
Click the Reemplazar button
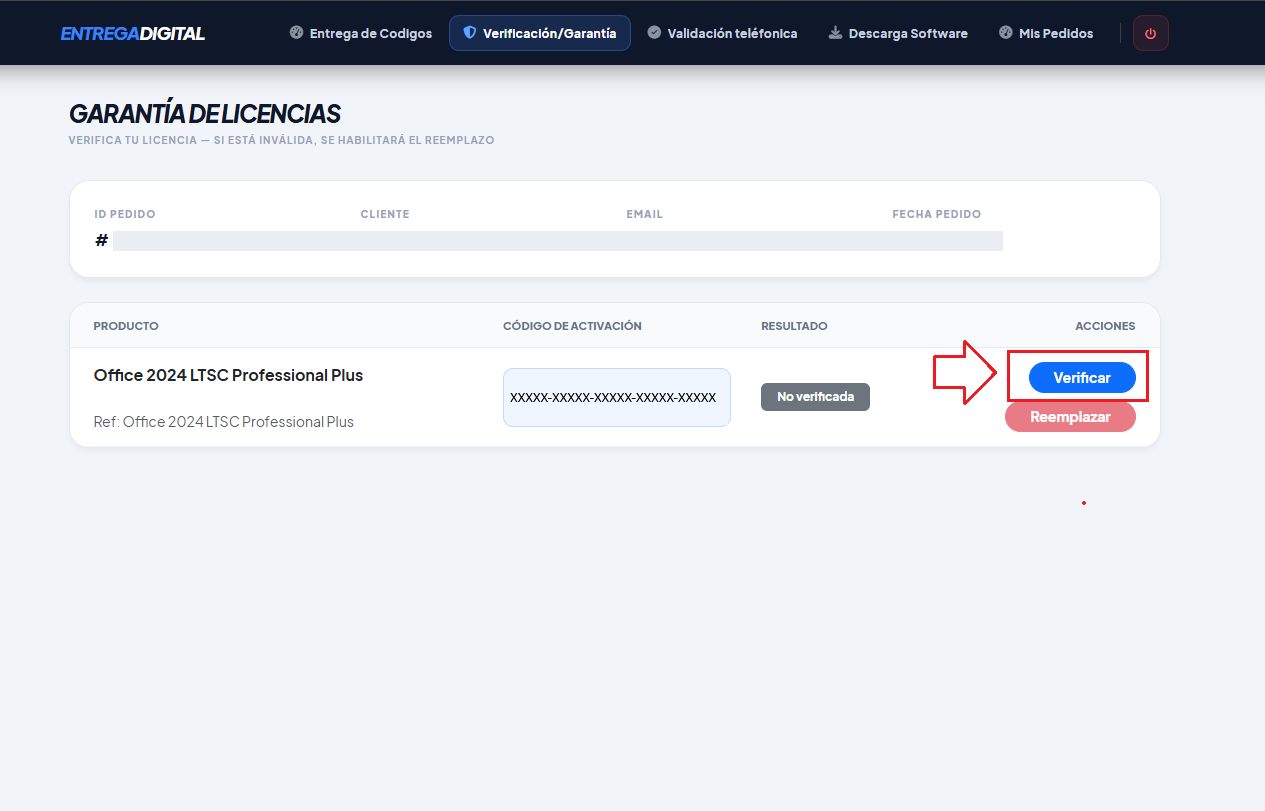[1070, 417]
